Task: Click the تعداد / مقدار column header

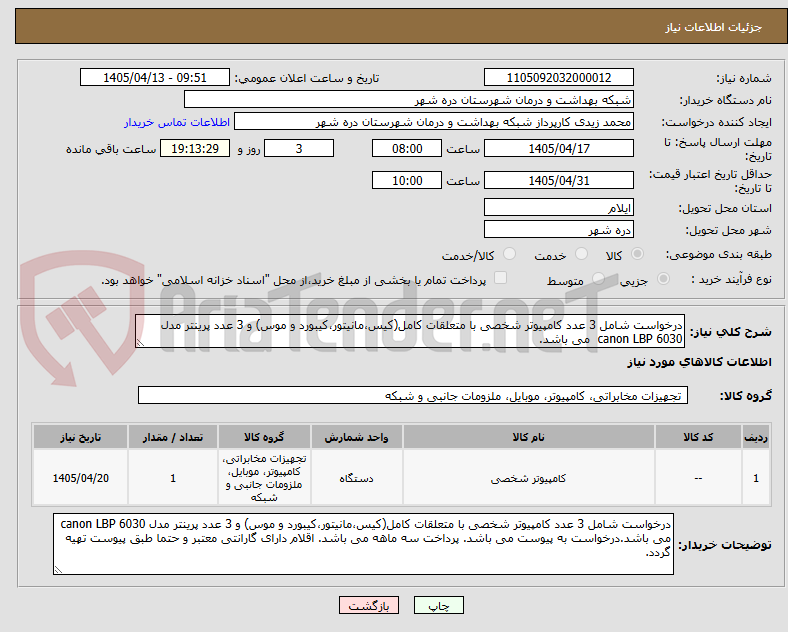Action: pos(173,437)
